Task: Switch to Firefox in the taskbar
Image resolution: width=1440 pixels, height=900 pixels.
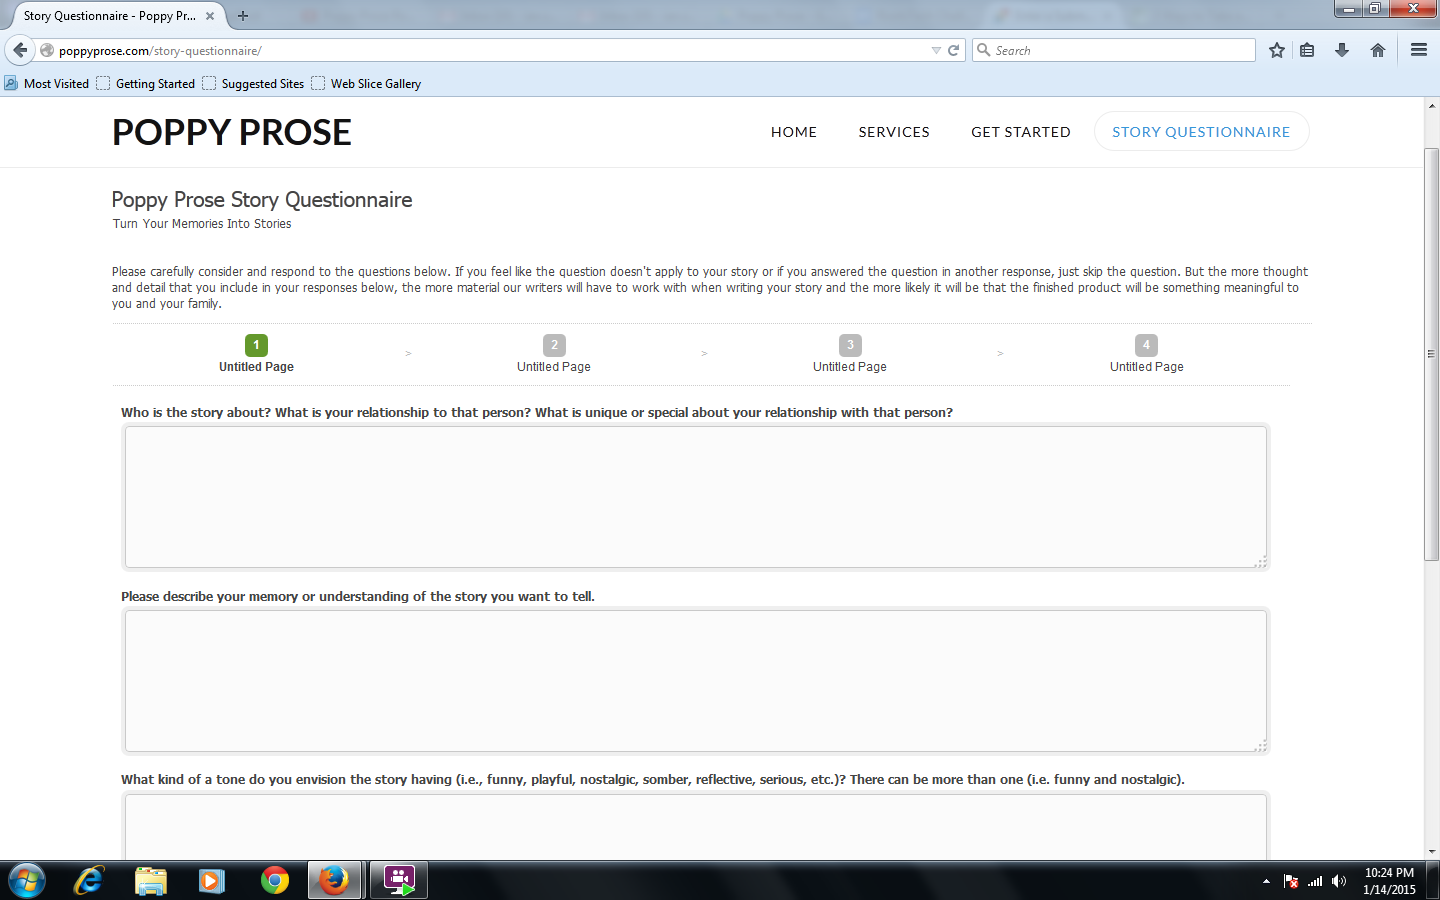Action: (x=334, y=880)
